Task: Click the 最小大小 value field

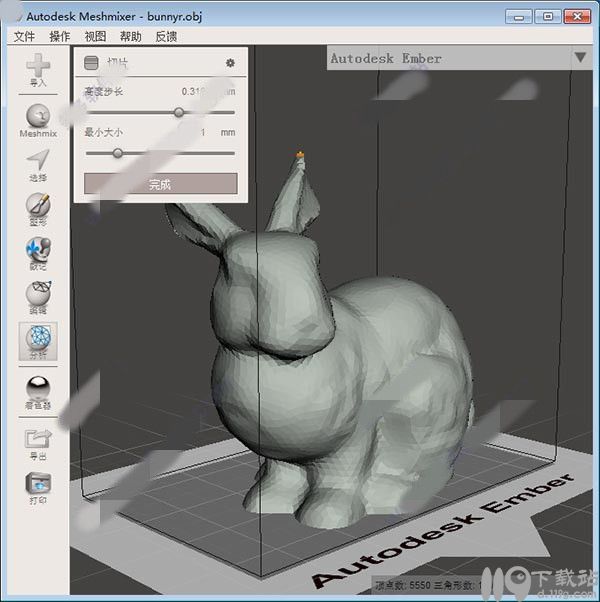Action: pos(203,132)
